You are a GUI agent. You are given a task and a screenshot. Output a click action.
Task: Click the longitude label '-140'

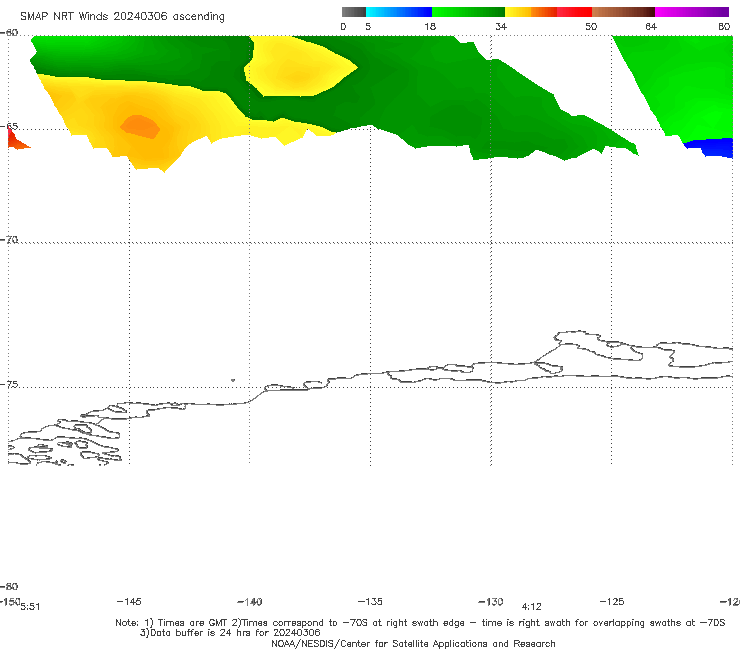(x=250, y=601)
